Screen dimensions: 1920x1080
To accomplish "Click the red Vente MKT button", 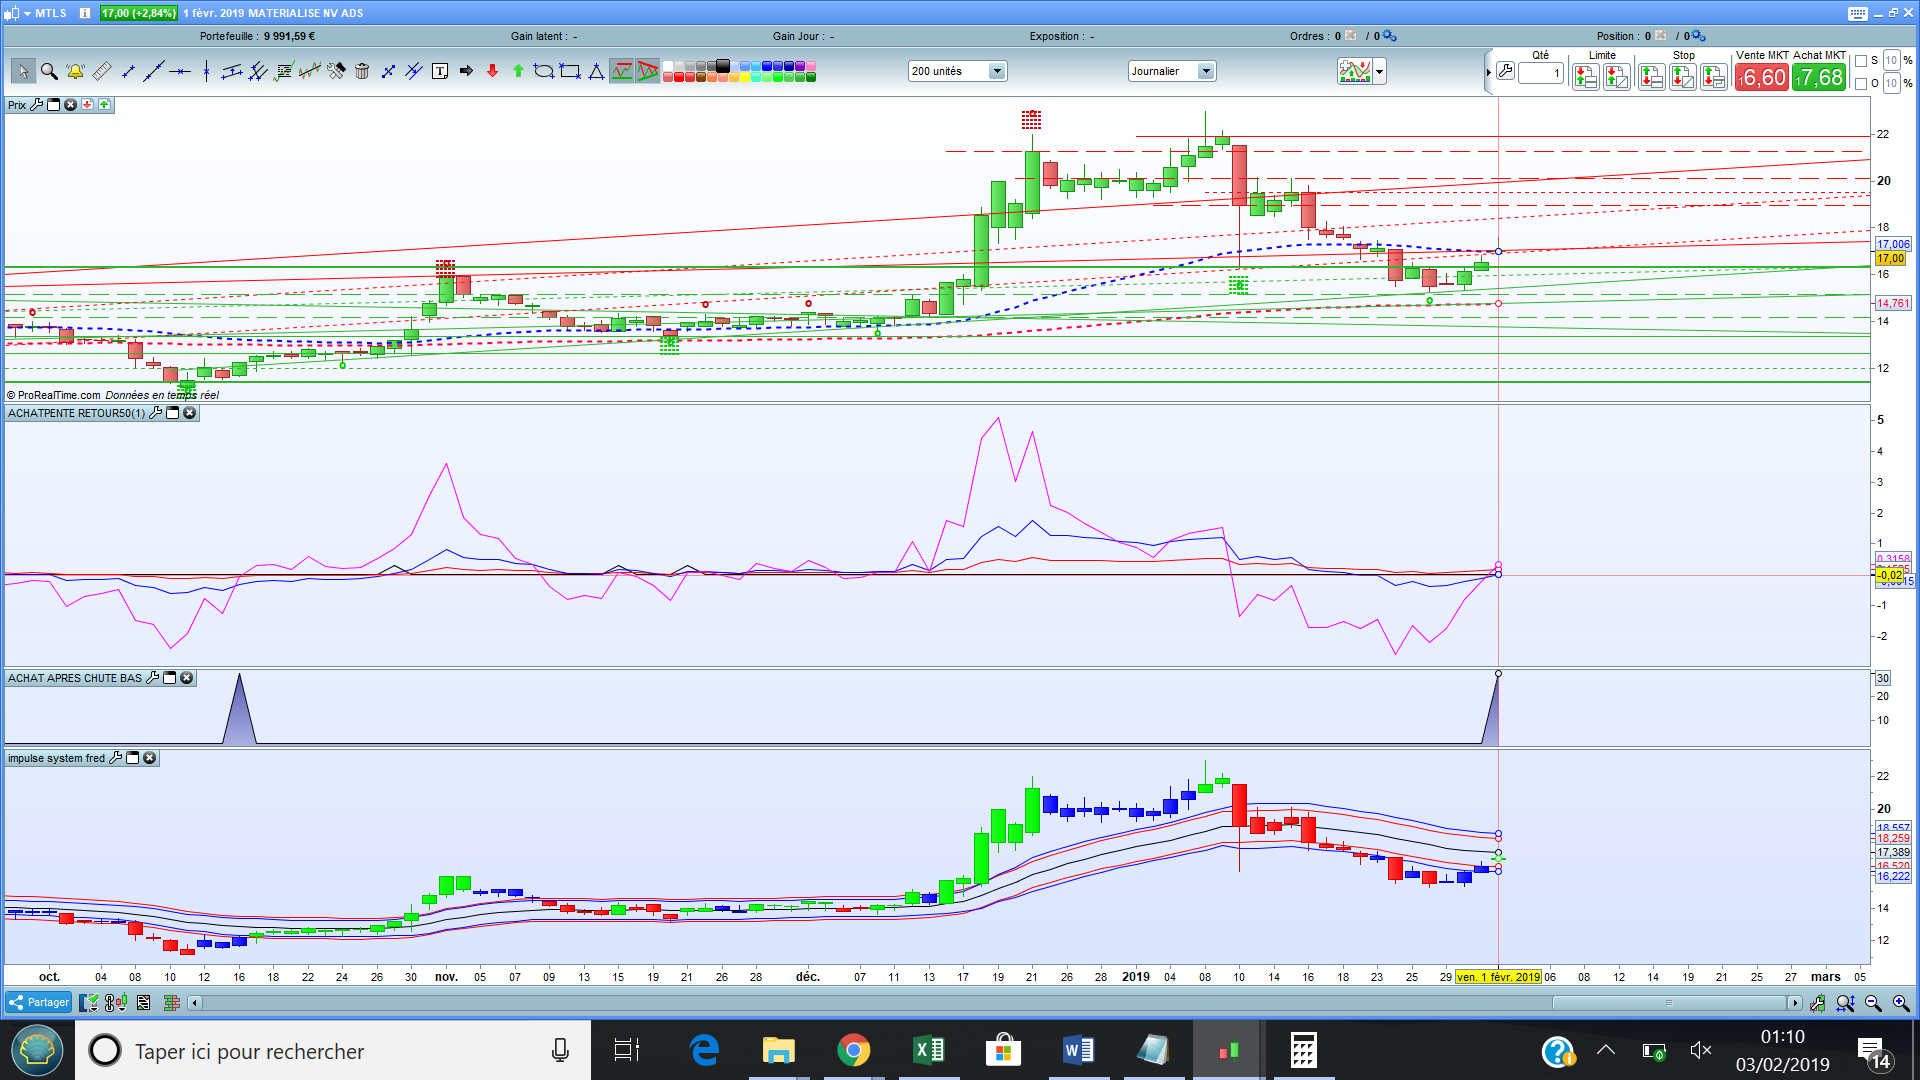I will 1762,78.
